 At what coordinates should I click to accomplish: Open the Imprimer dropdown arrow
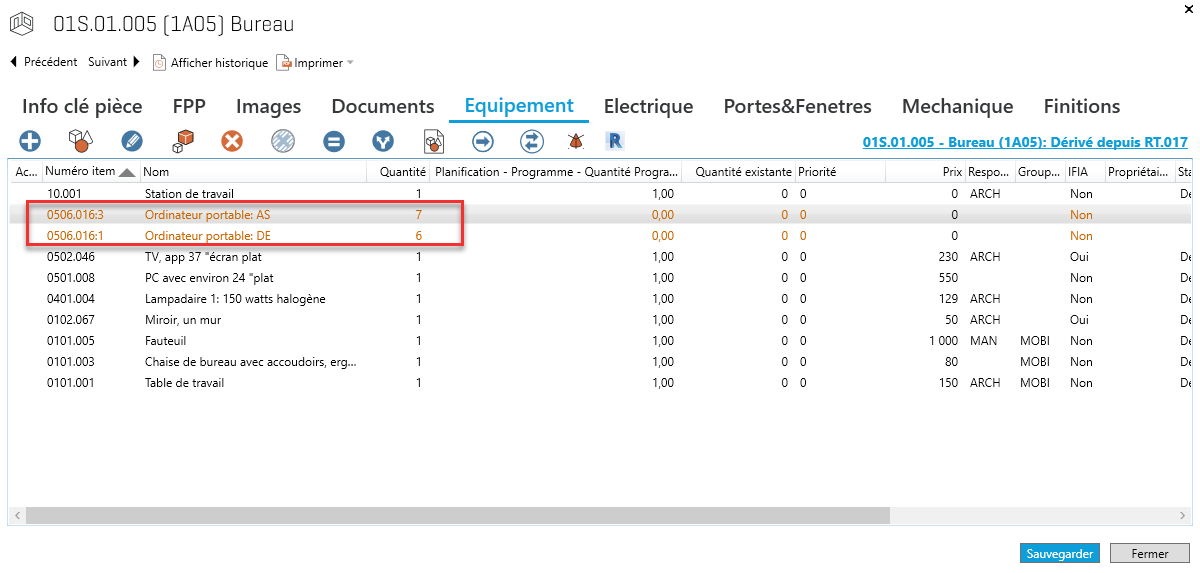tap(350, 63)
